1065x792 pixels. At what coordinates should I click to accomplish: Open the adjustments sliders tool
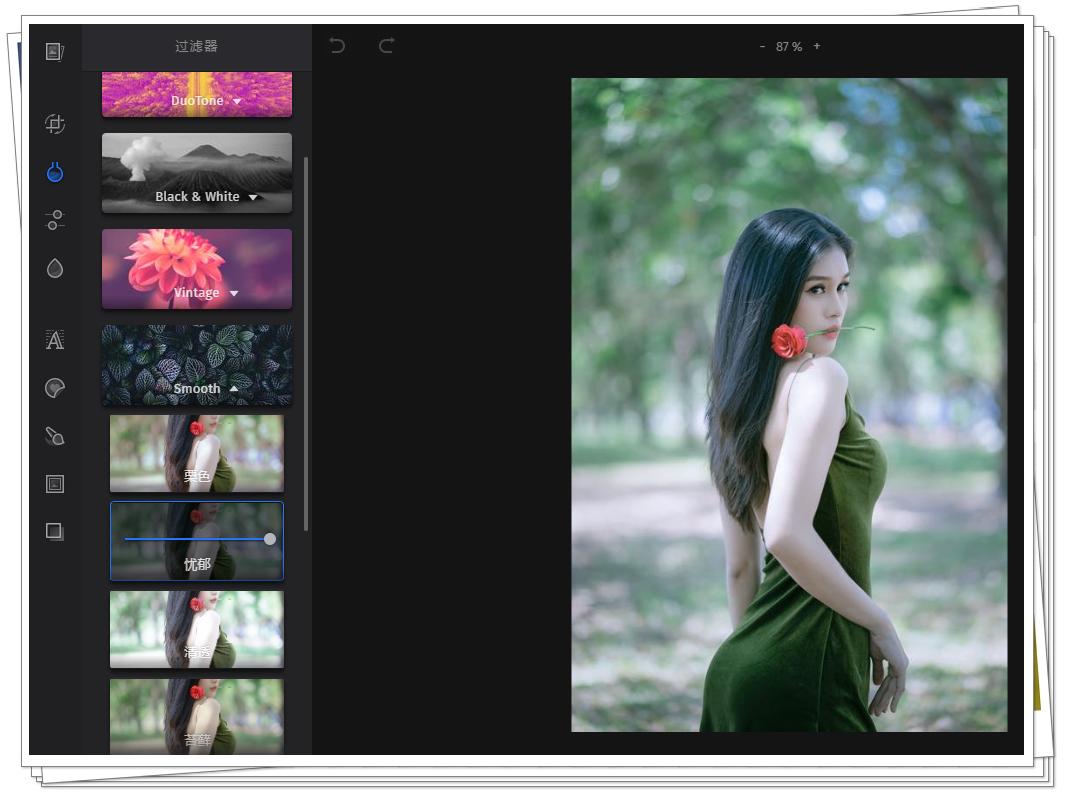click(x=54, y=219)
